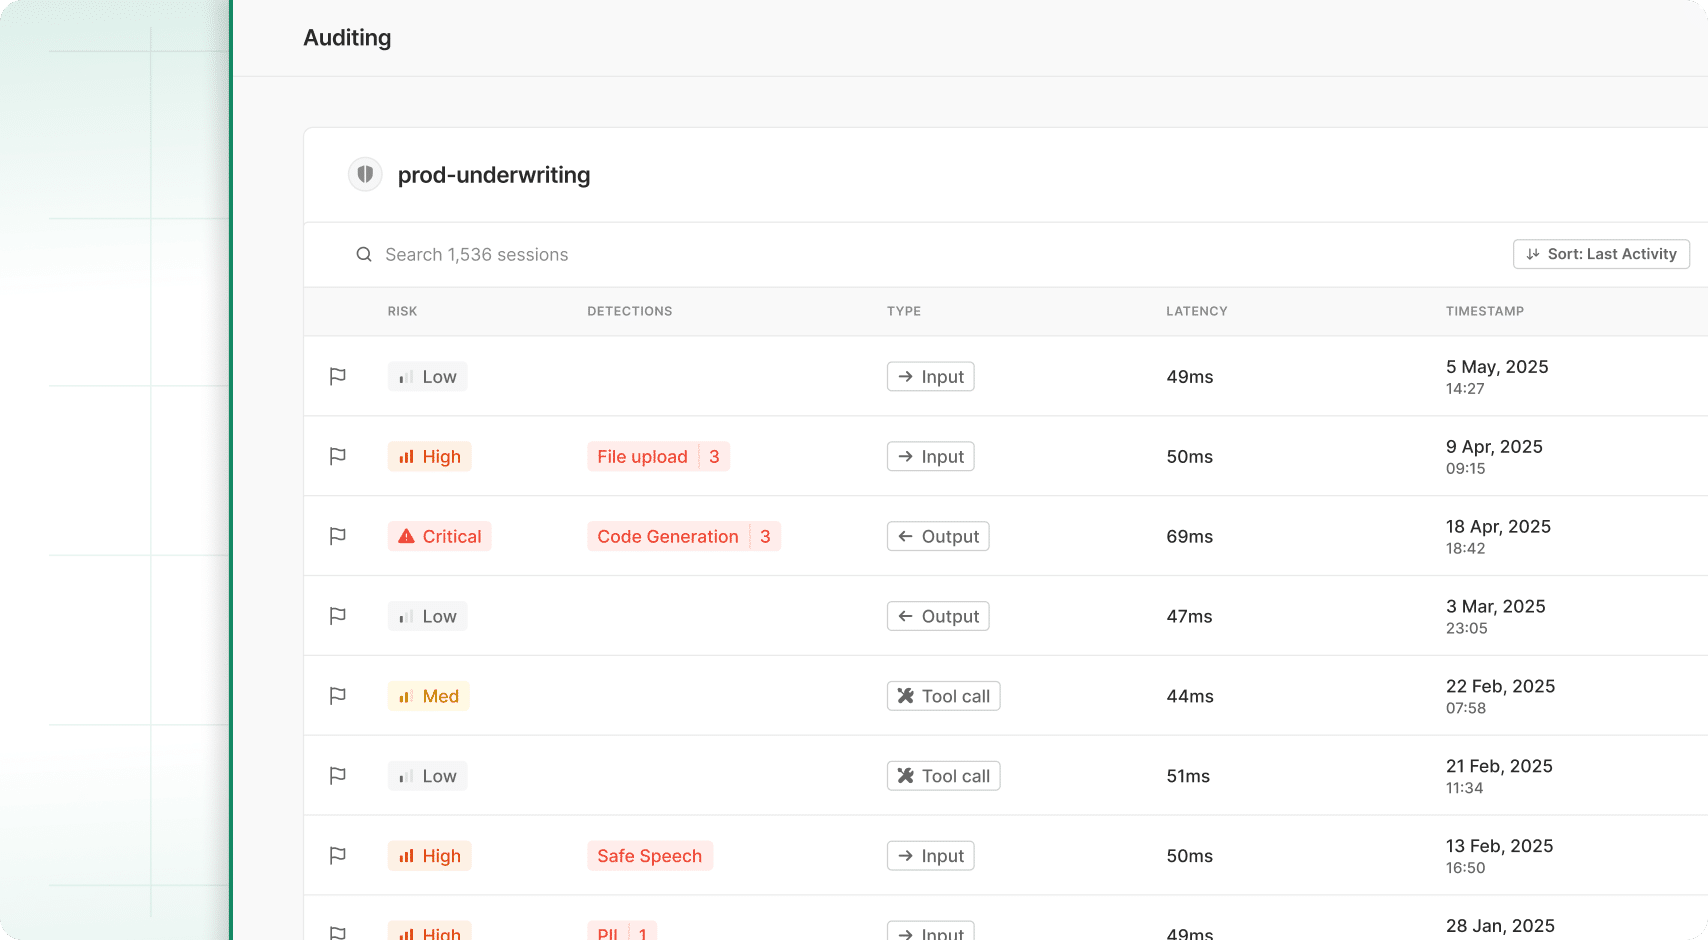Click the Safe Speech detection tag
1708x940 pixels.
click(649, 856)
